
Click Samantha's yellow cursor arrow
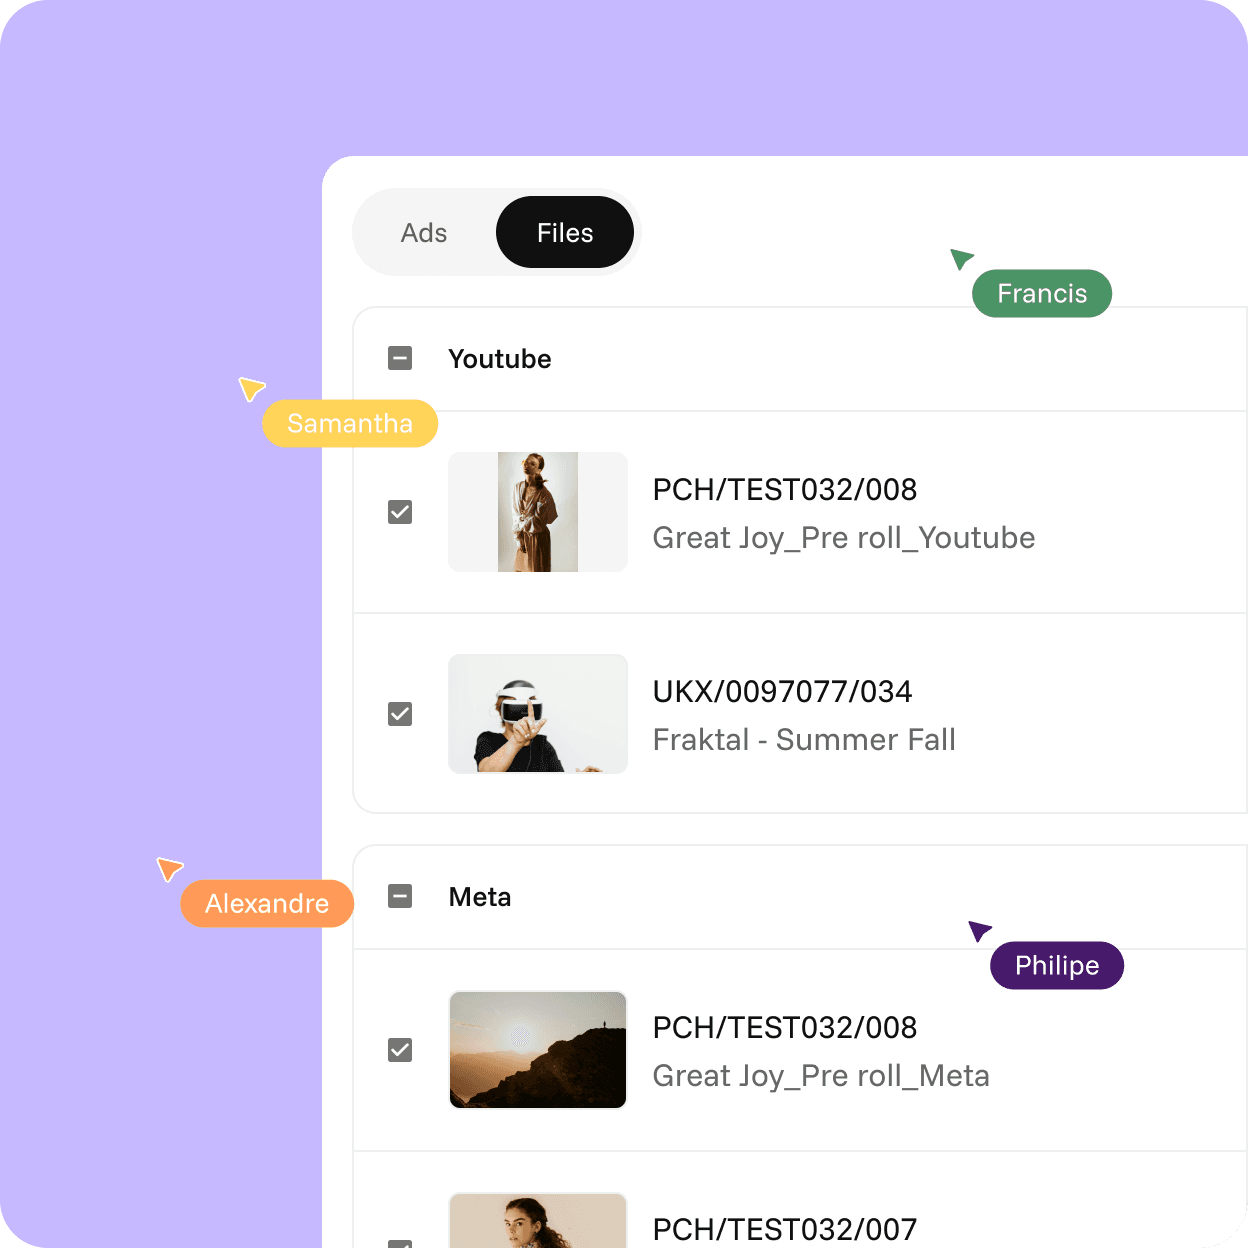click(x=251, y=388)
